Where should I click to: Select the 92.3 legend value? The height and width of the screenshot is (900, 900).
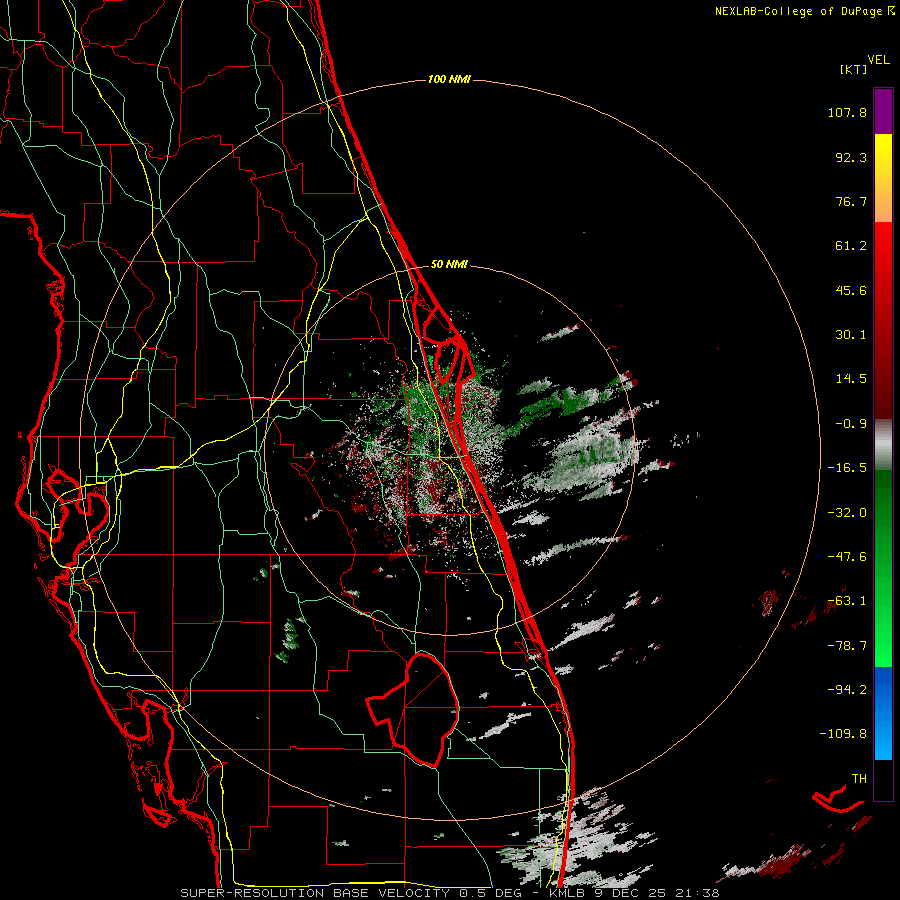pos(851,157)
